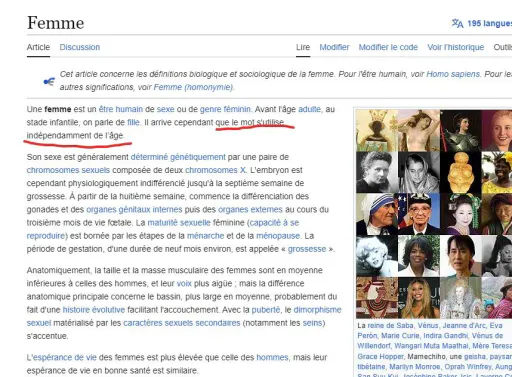Follow the ménopause link

[278, 236]
